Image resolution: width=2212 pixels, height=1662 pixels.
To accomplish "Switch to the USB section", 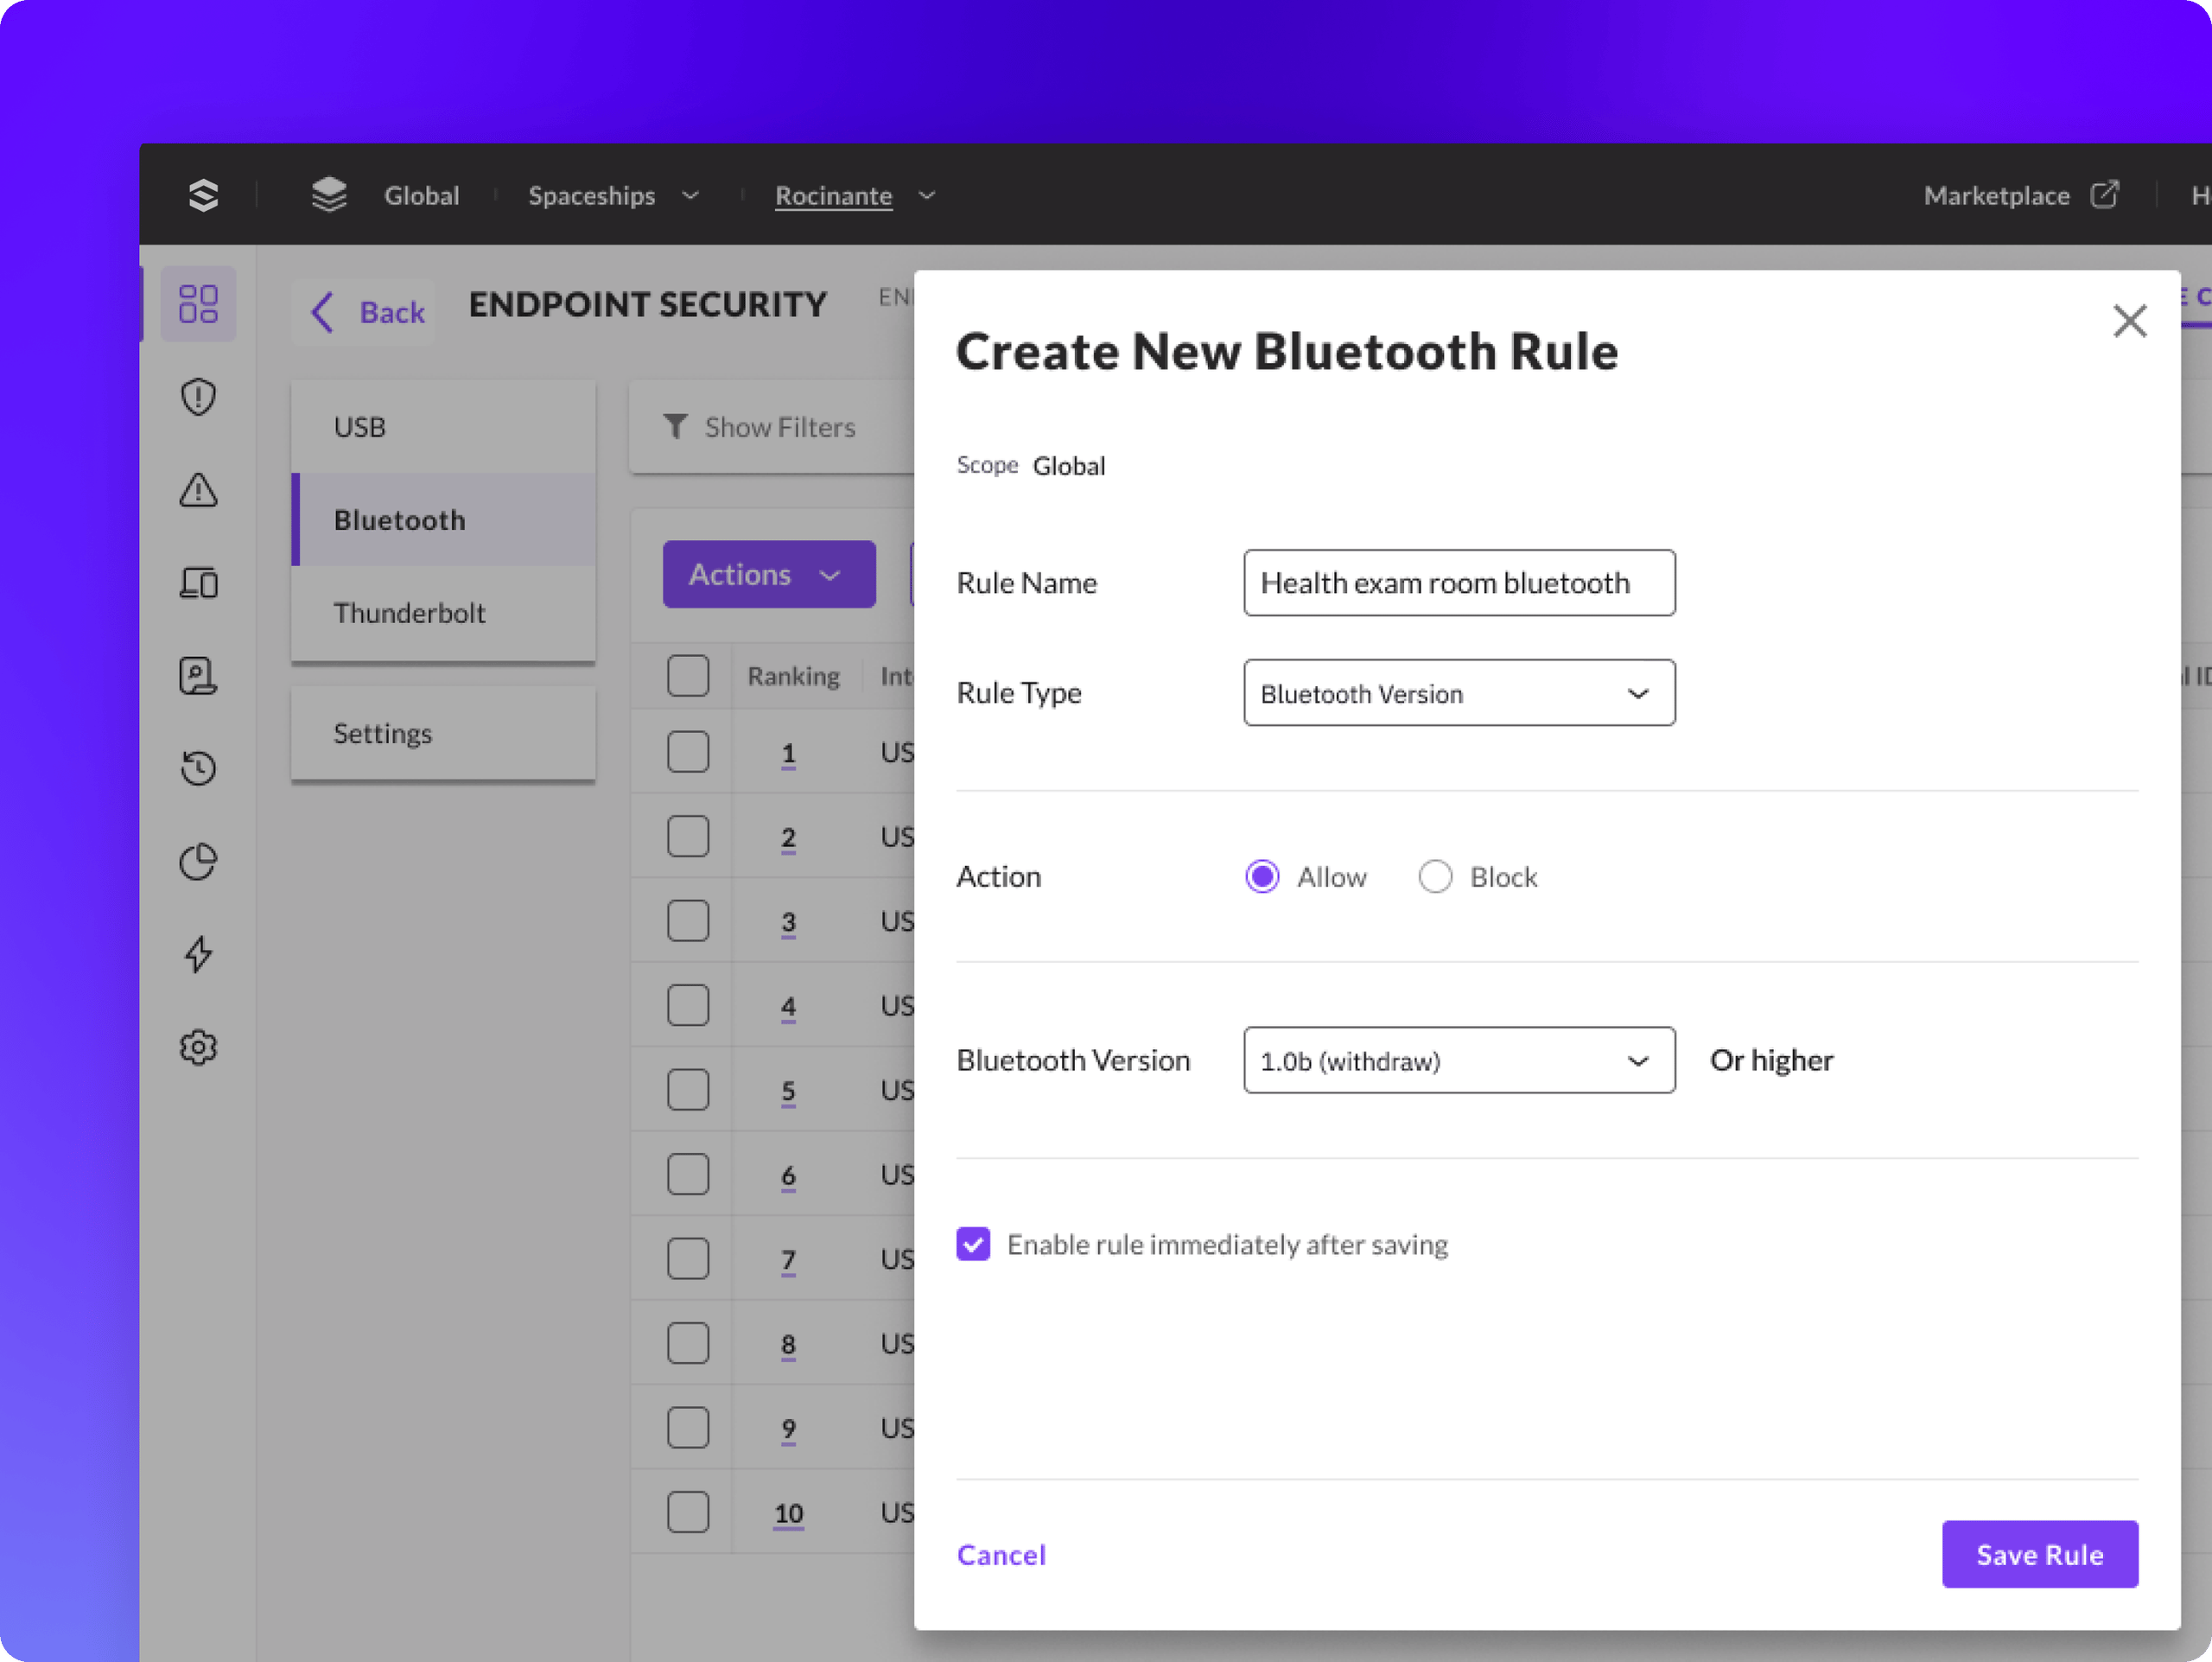I will click(x=443, y=427).
